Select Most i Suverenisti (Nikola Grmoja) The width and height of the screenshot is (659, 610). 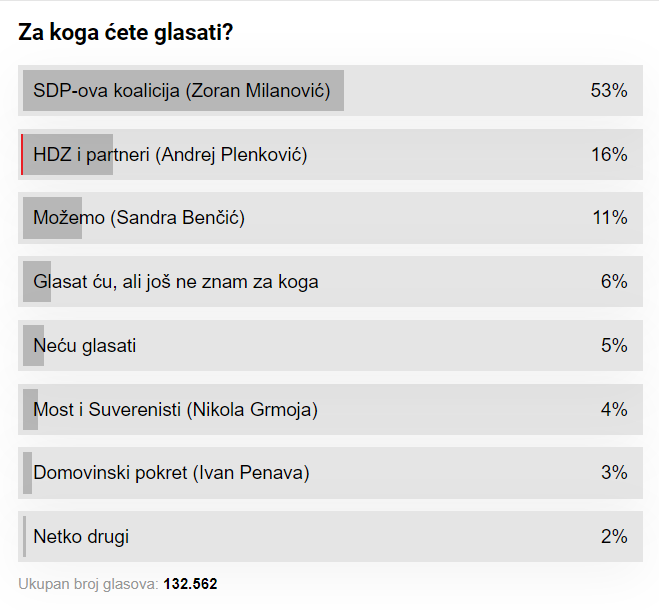coord(176,409)
